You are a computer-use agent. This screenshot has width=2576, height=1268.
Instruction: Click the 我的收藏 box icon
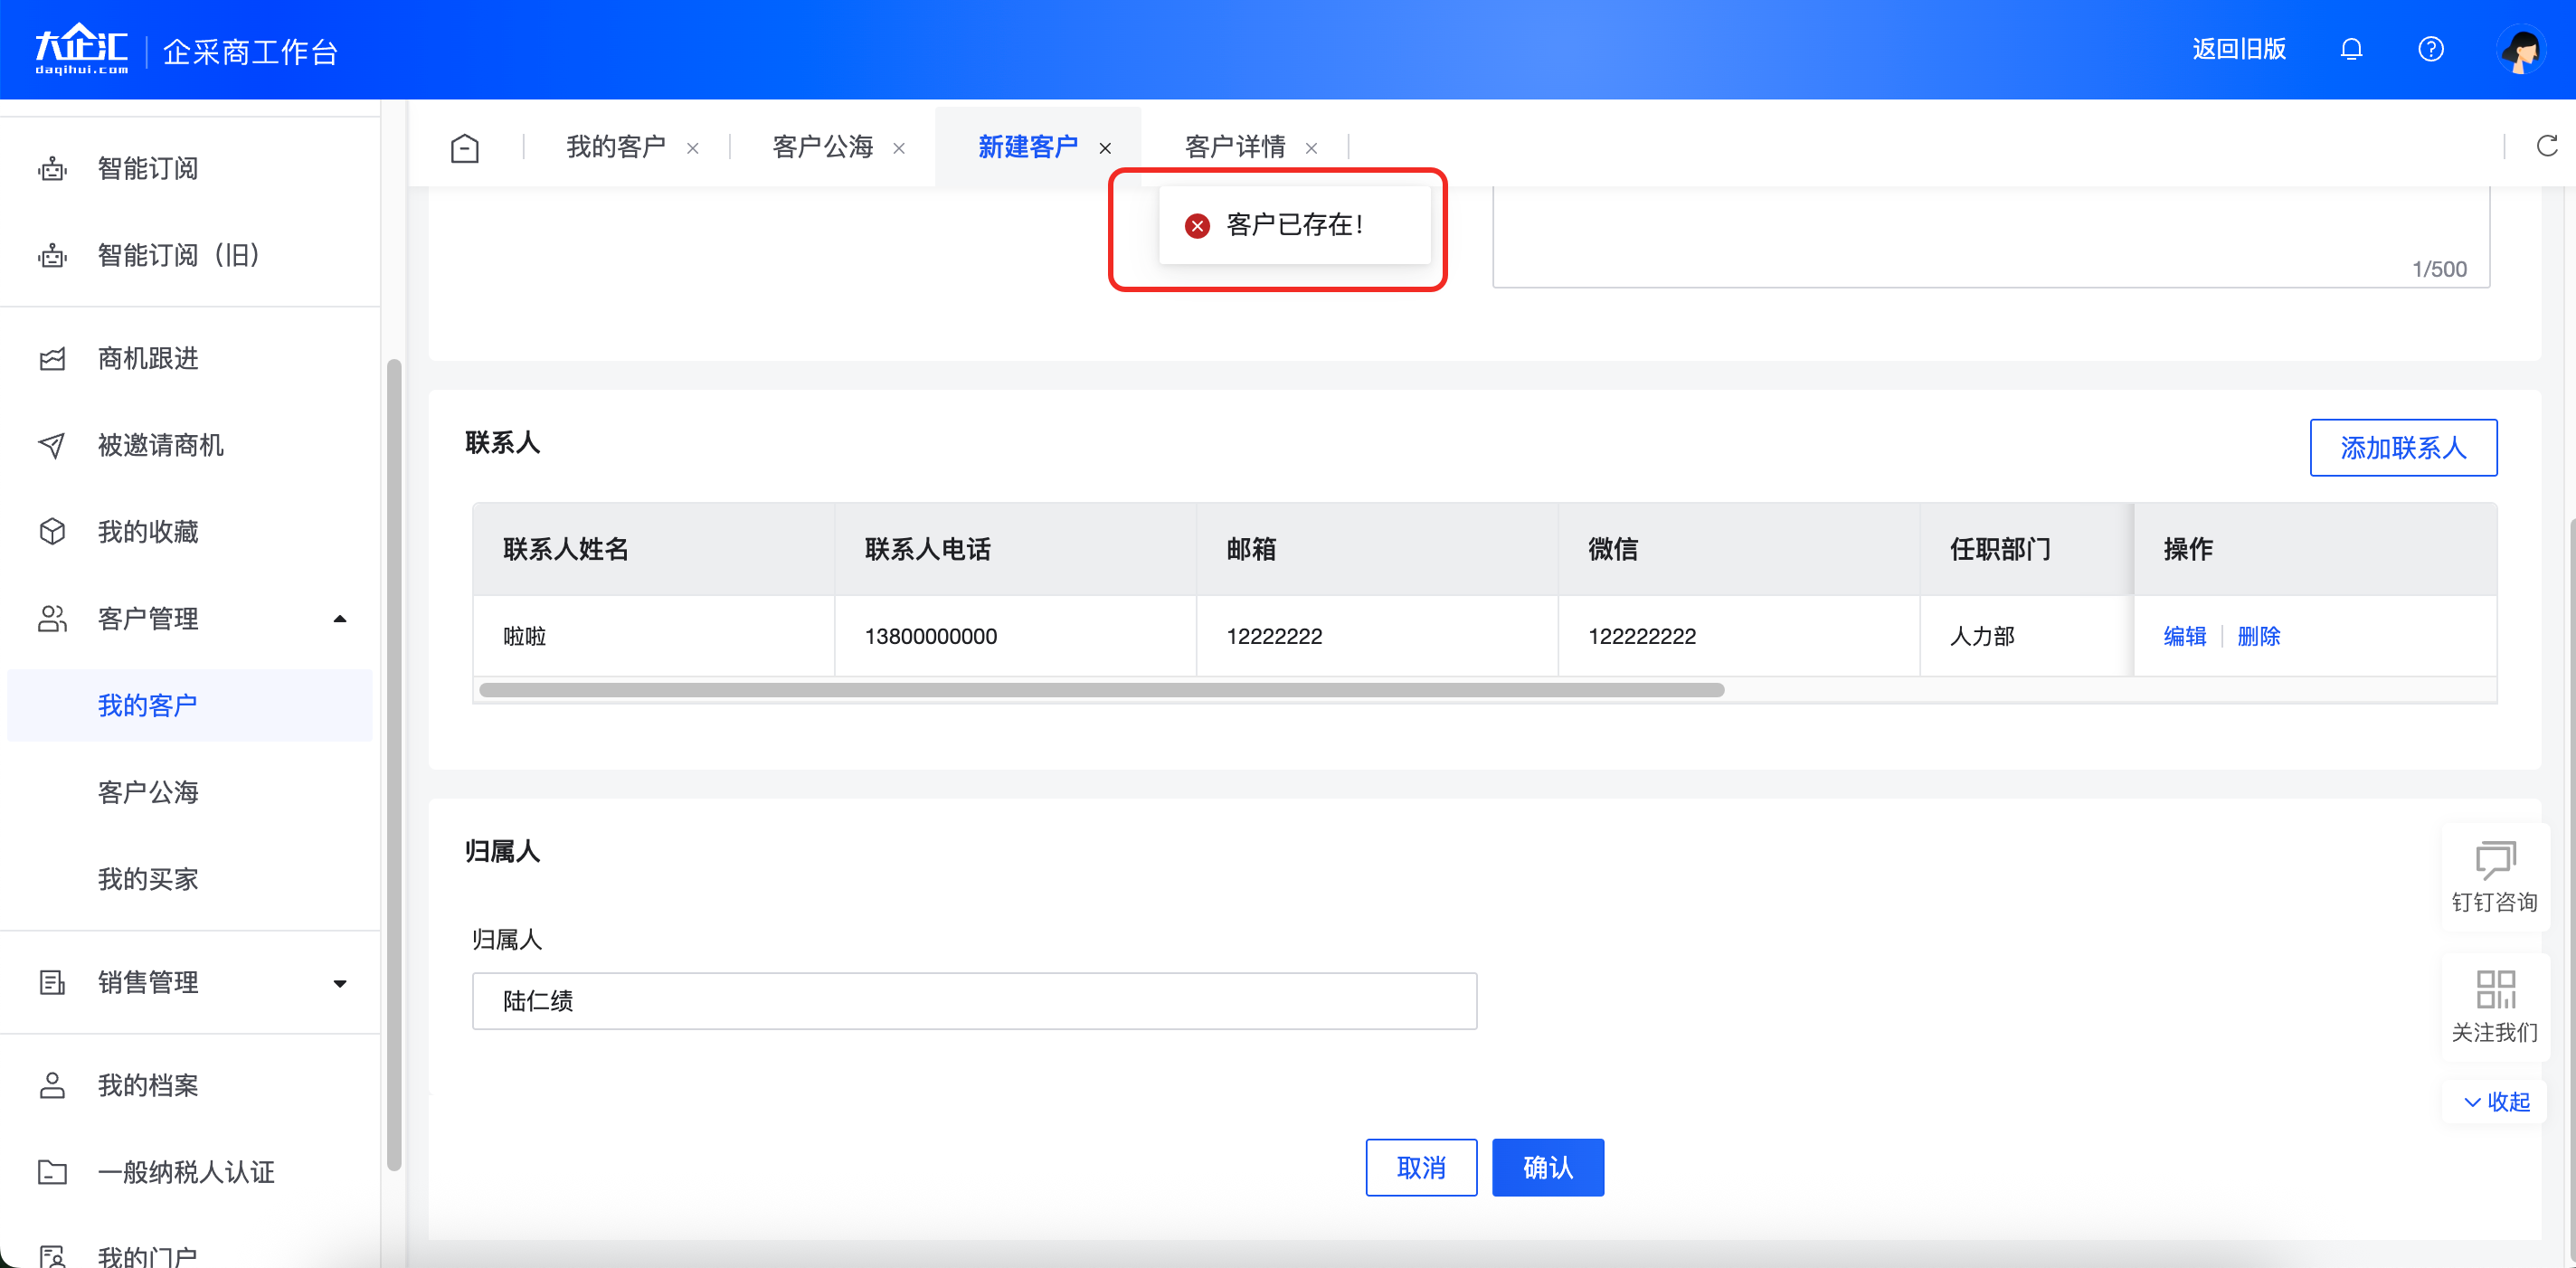(52, 531)
